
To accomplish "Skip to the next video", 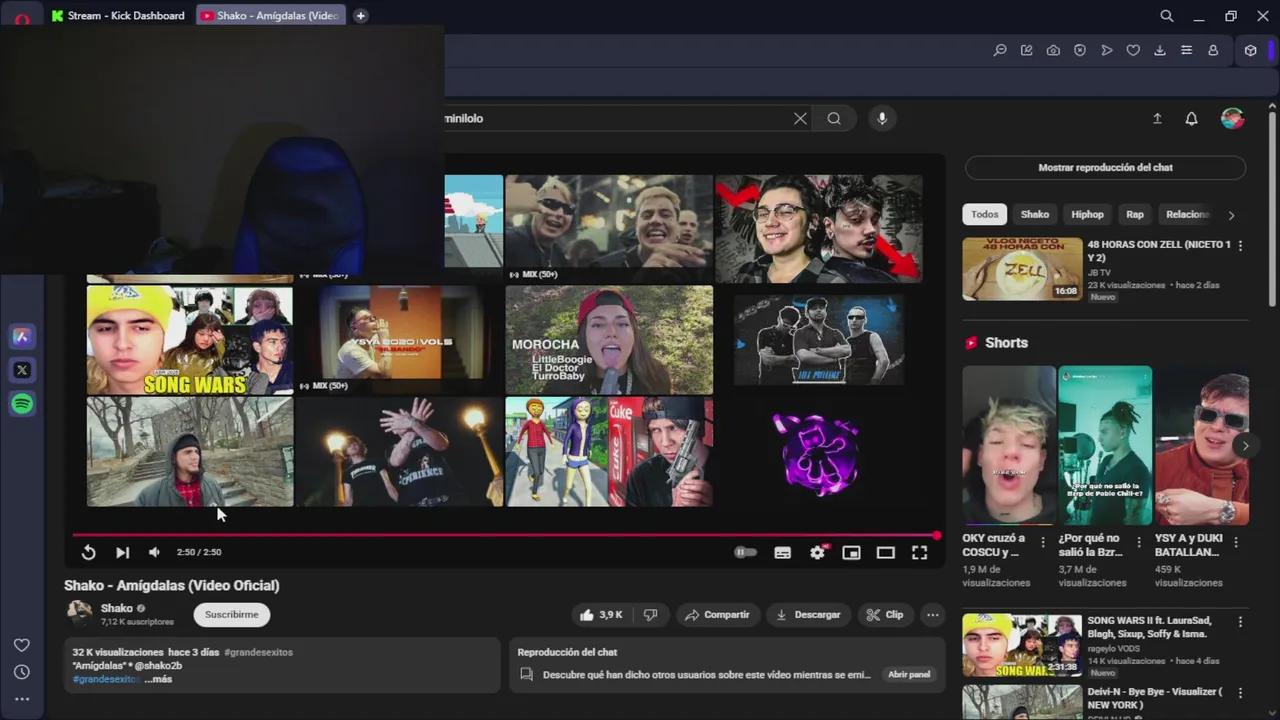I will pos(122,551).
